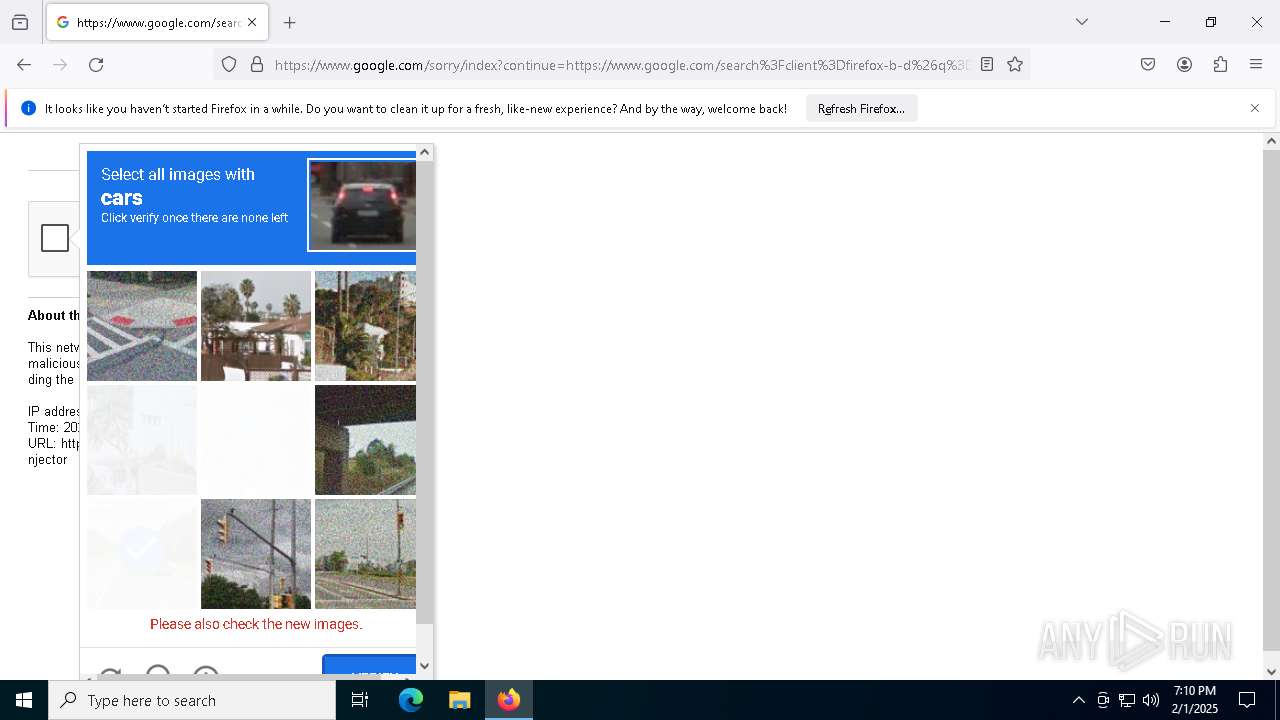1280x720 pixels.
Task: Toggle reader view icon
Action: point(987,65)
